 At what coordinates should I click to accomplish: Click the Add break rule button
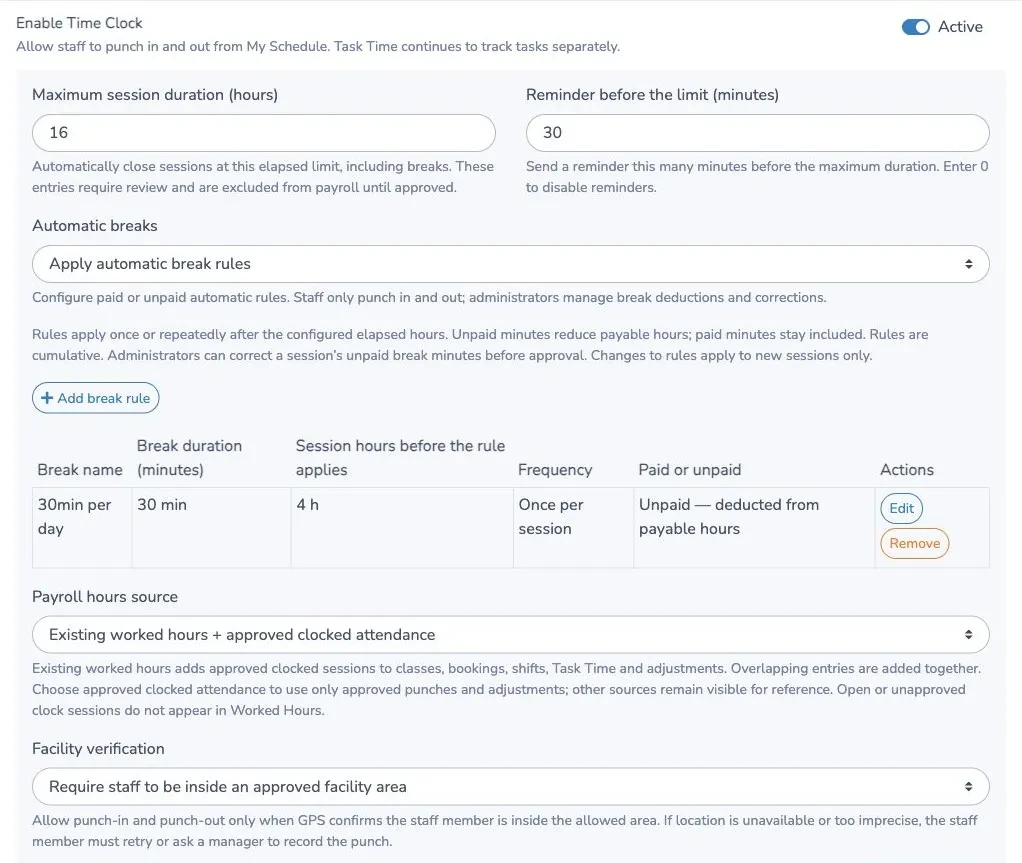[x=96, y=398]
